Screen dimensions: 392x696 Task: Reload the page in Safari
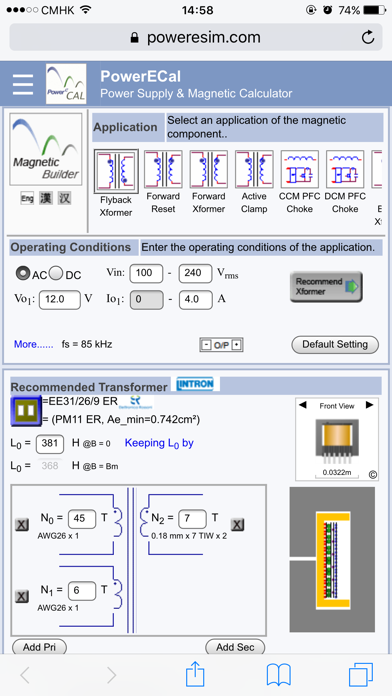[368, 38]
